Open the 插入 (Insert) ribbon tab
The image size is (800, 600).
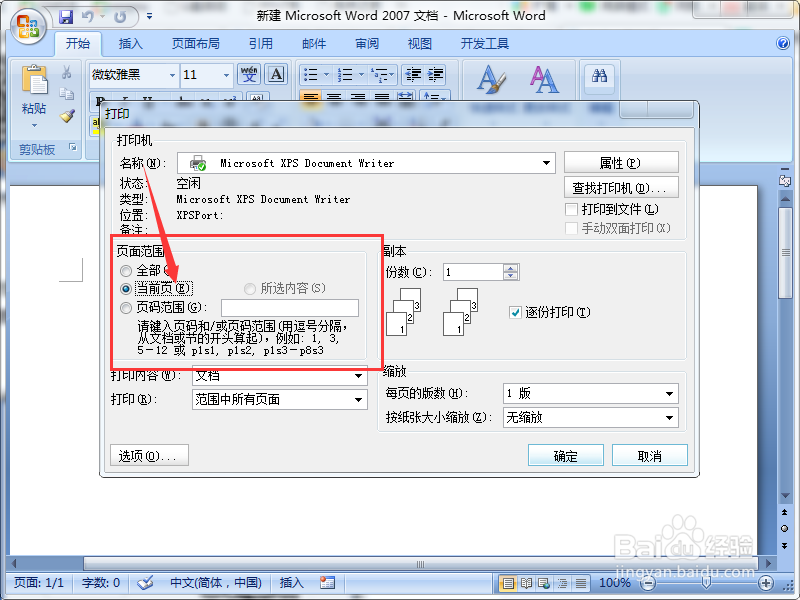[x=131, y=43]
